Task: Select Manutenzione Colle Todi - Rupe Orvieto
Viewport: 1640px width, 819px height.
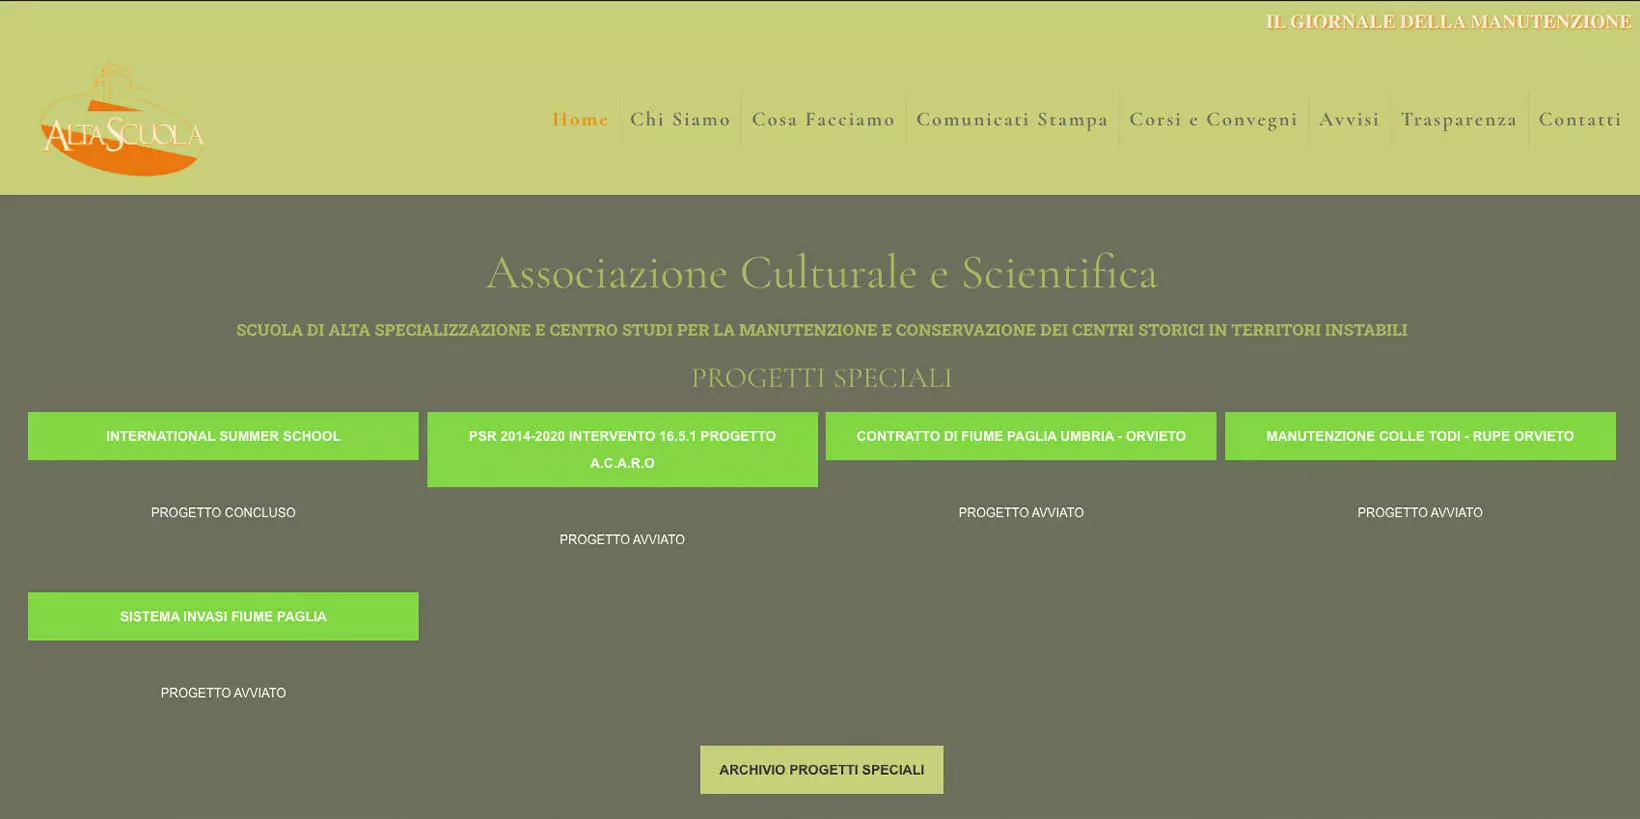Action: [1419, 436]
